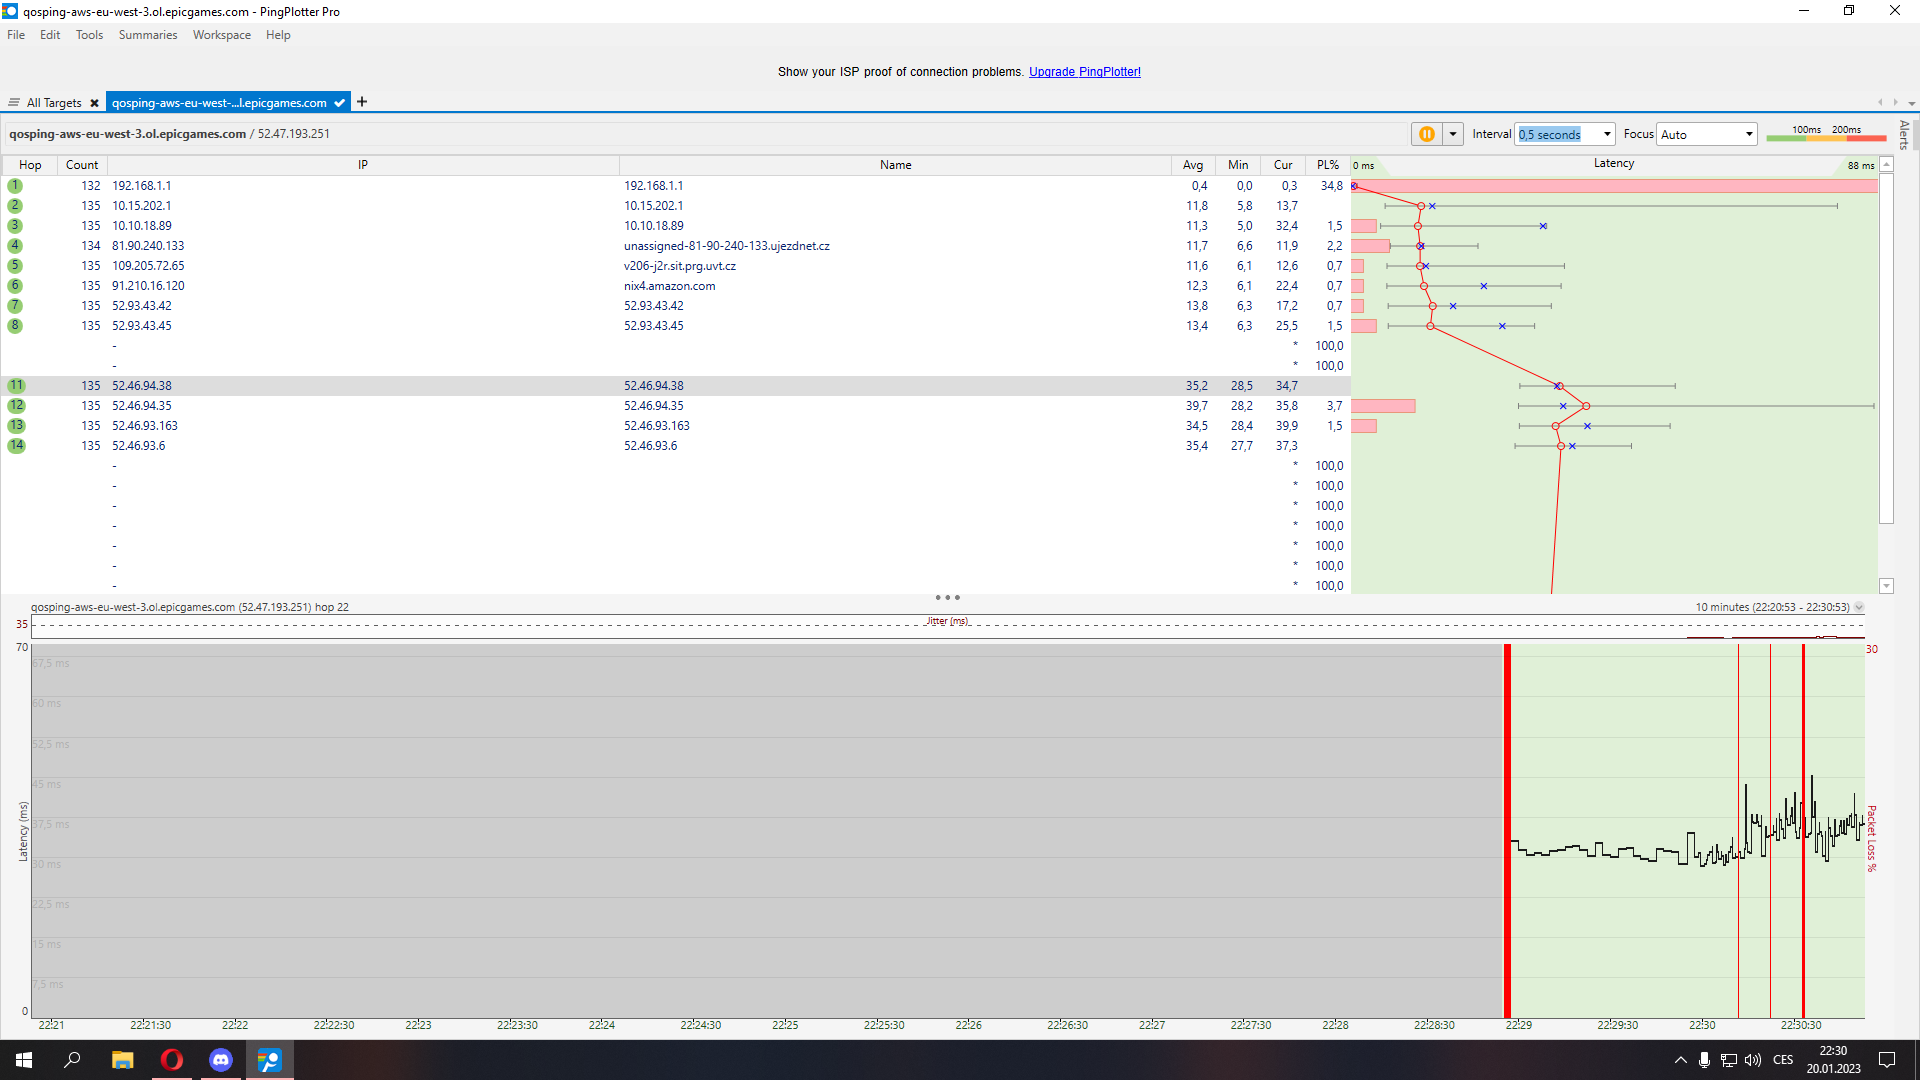Toggle hop 14 green graph indicator
Screen dimensions: 1920x1080
click(16, 446)
